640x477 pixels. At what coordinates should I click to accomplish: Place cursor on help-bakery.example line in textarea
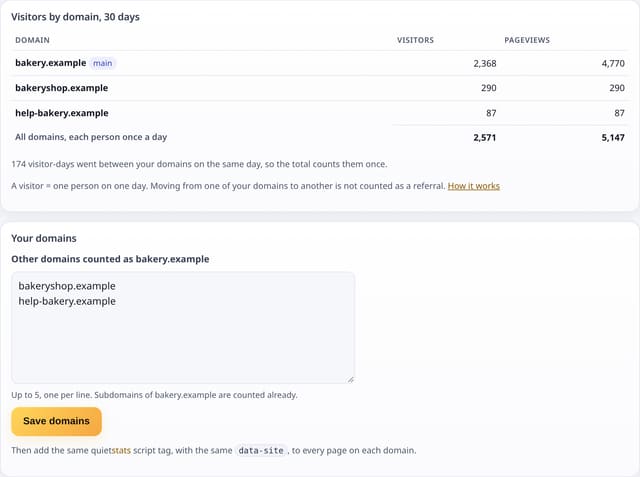pyautogui.click(x=67, y=302)
